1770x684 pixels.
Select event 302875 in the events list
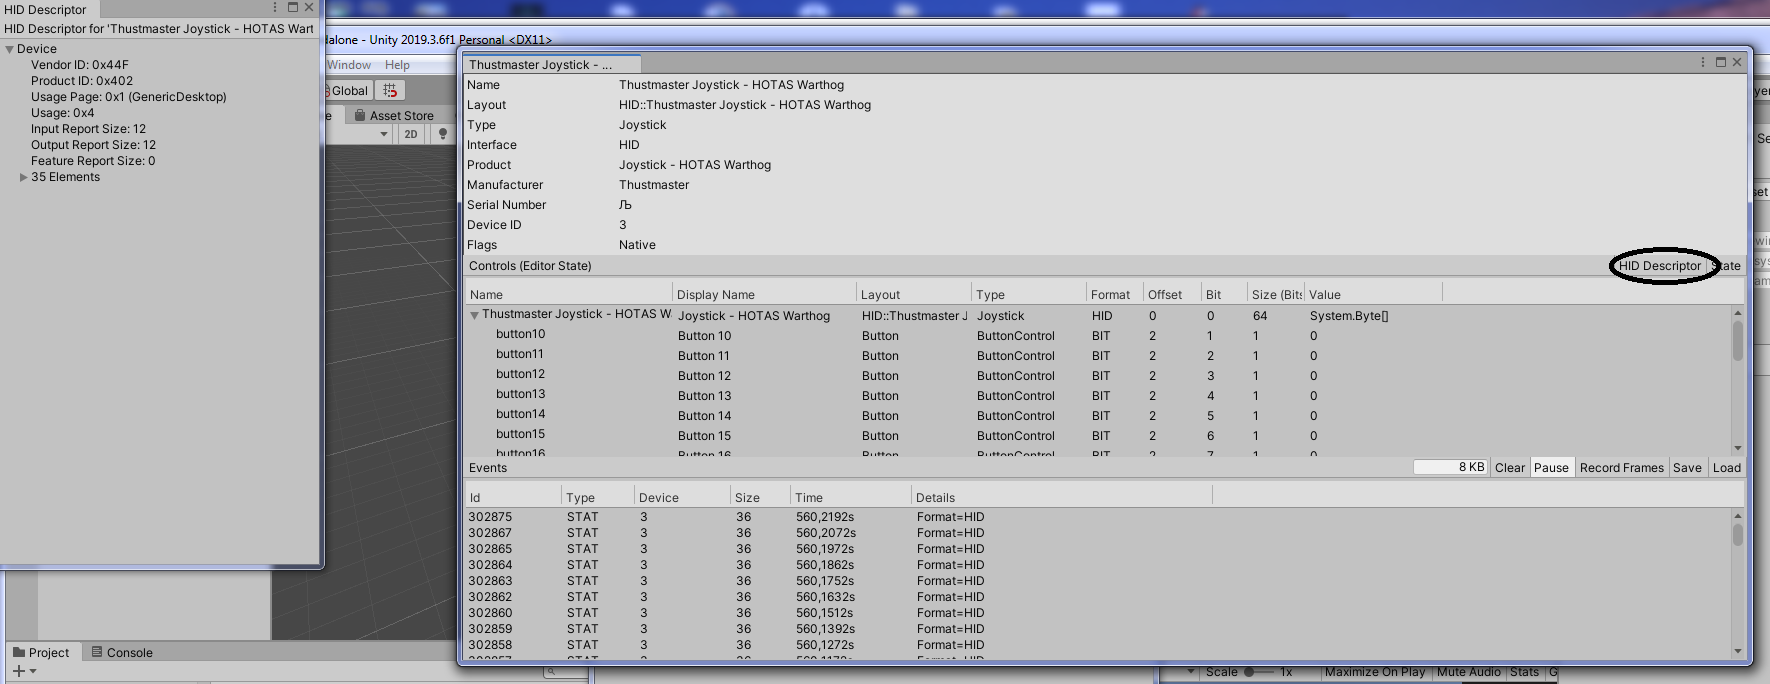1097,517
